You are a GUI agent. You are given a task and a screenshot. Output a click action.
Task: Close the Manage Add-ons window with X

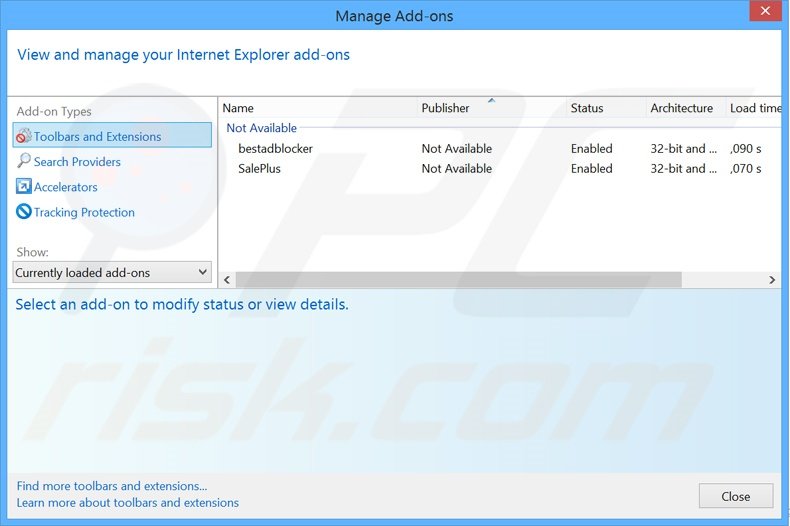[765, 11]
